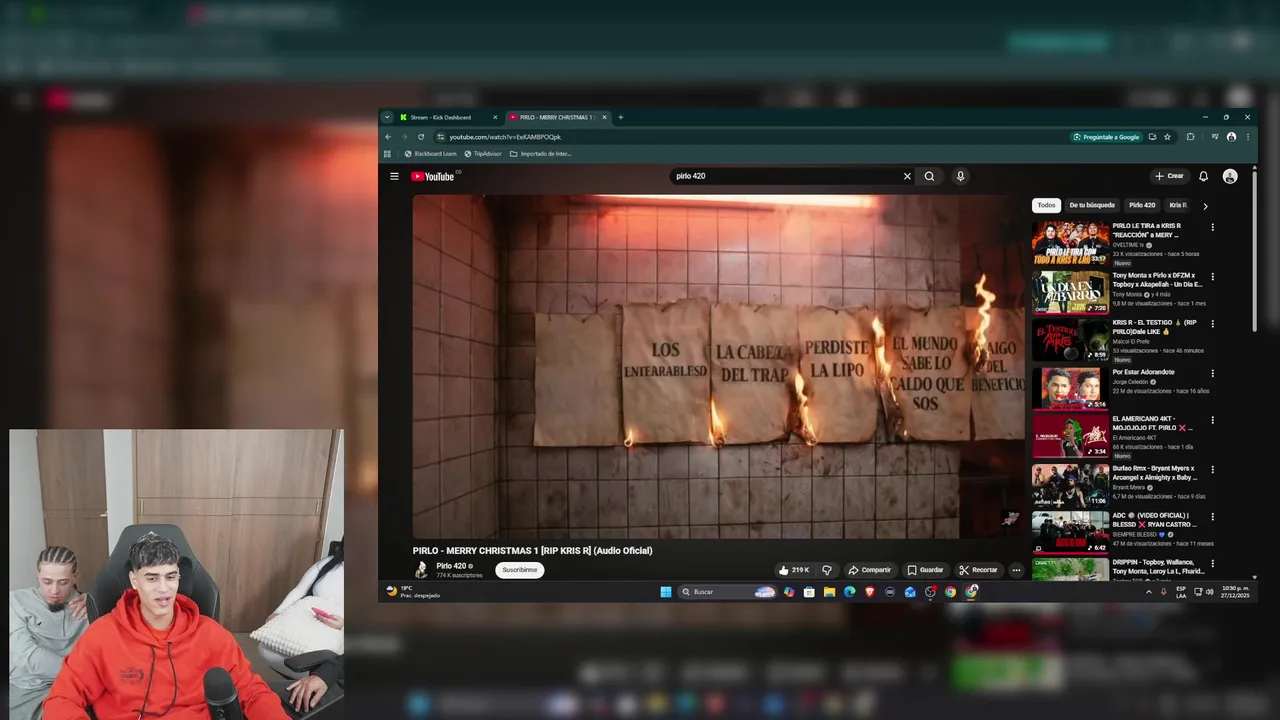Open Brave browser from taskbar
The width and height of the screenshot is (1280, 720).
(x=869, y=592)
